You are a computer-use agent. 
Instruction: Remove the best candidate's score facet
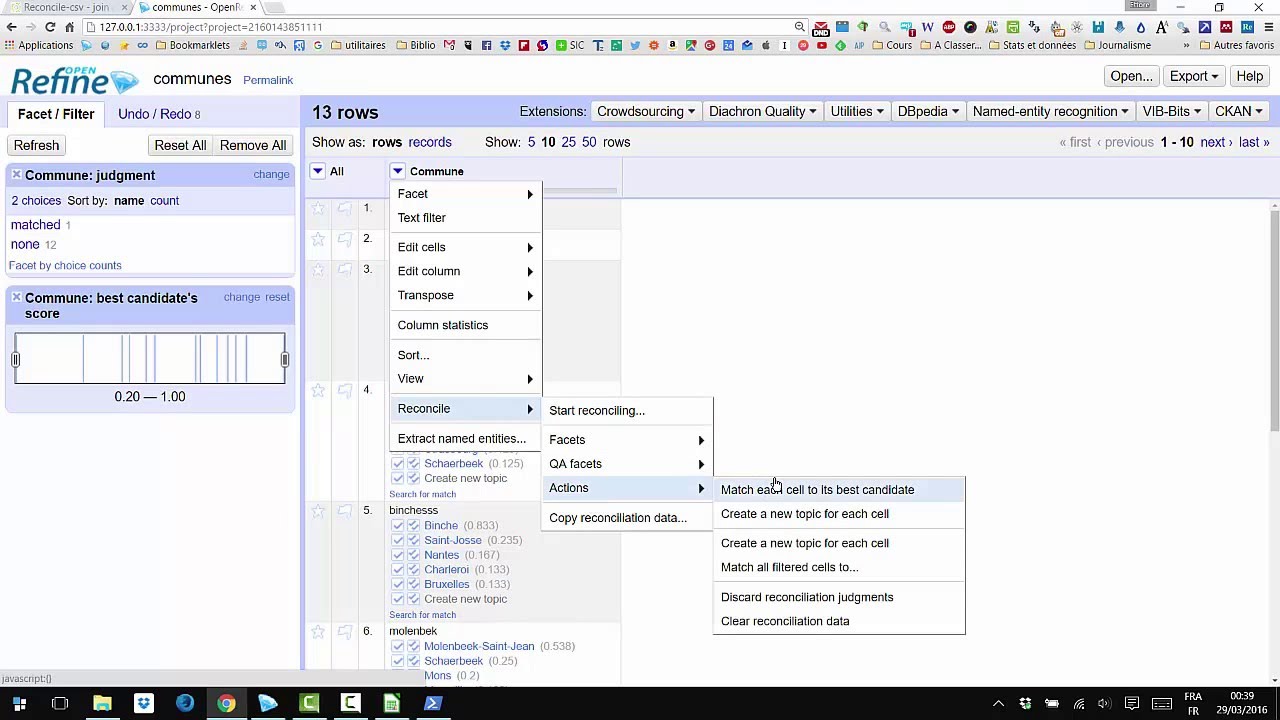click(x=16, y=298)
